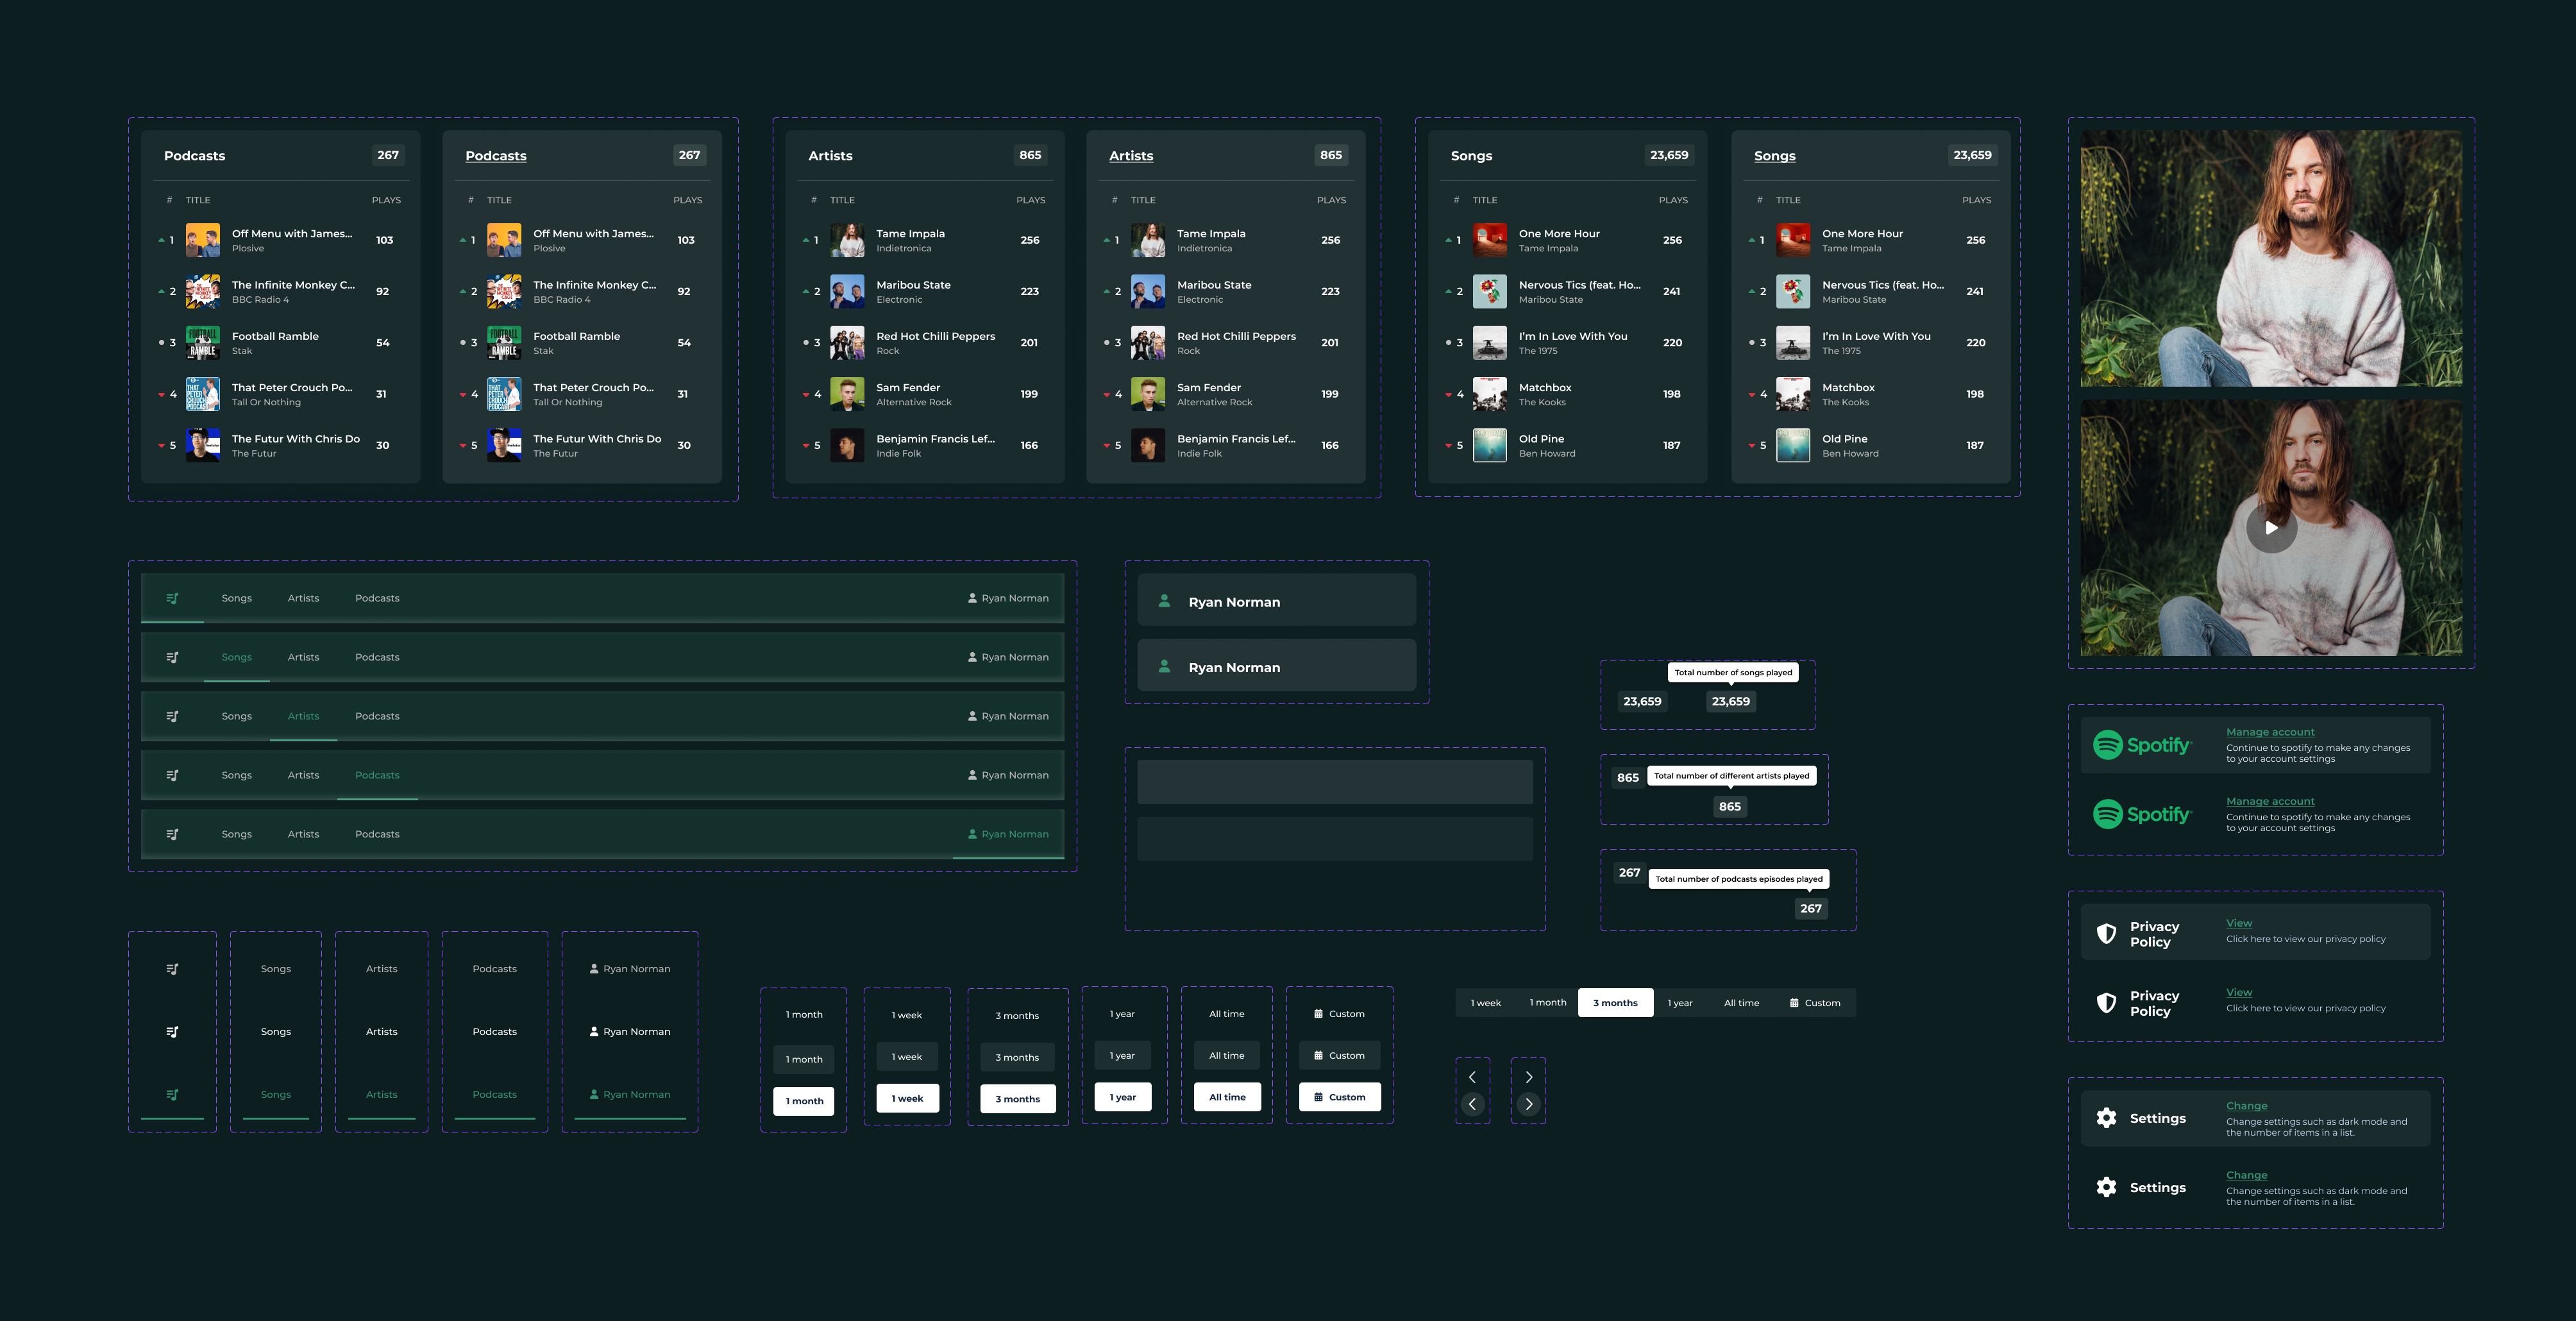Click the rank decrease arrow beside The Futur
The height and width of the screenshot is (1321, 2576).
[x=161, y=445]
